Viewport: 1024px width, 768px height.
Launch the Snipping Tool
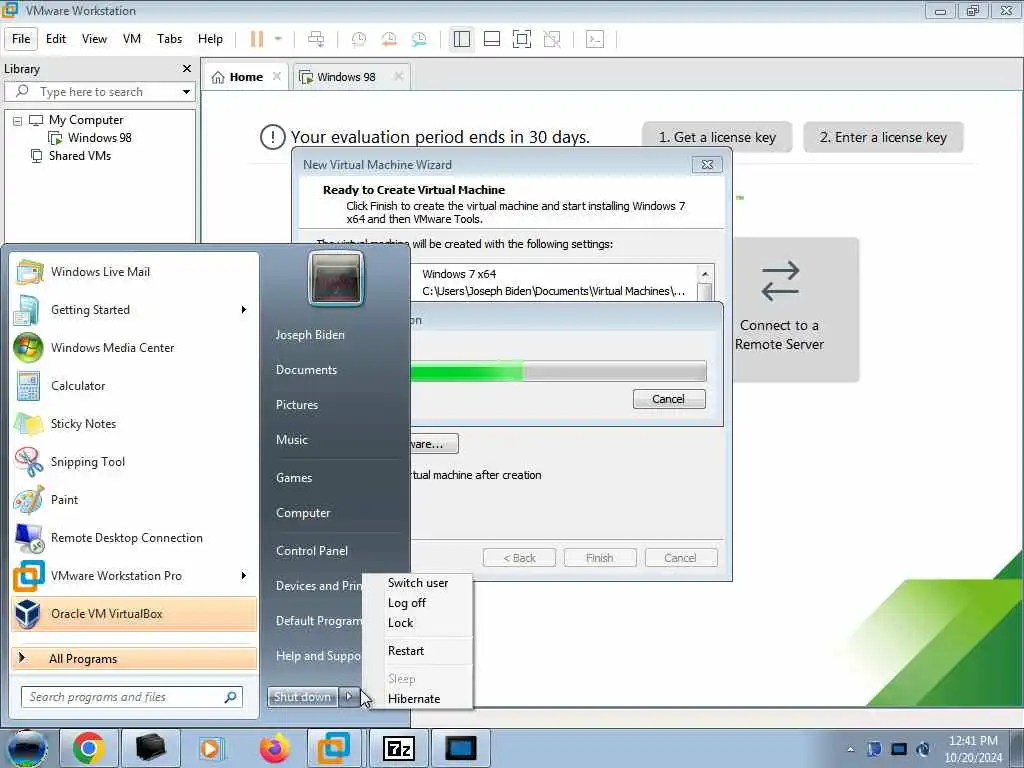point(135,462)
